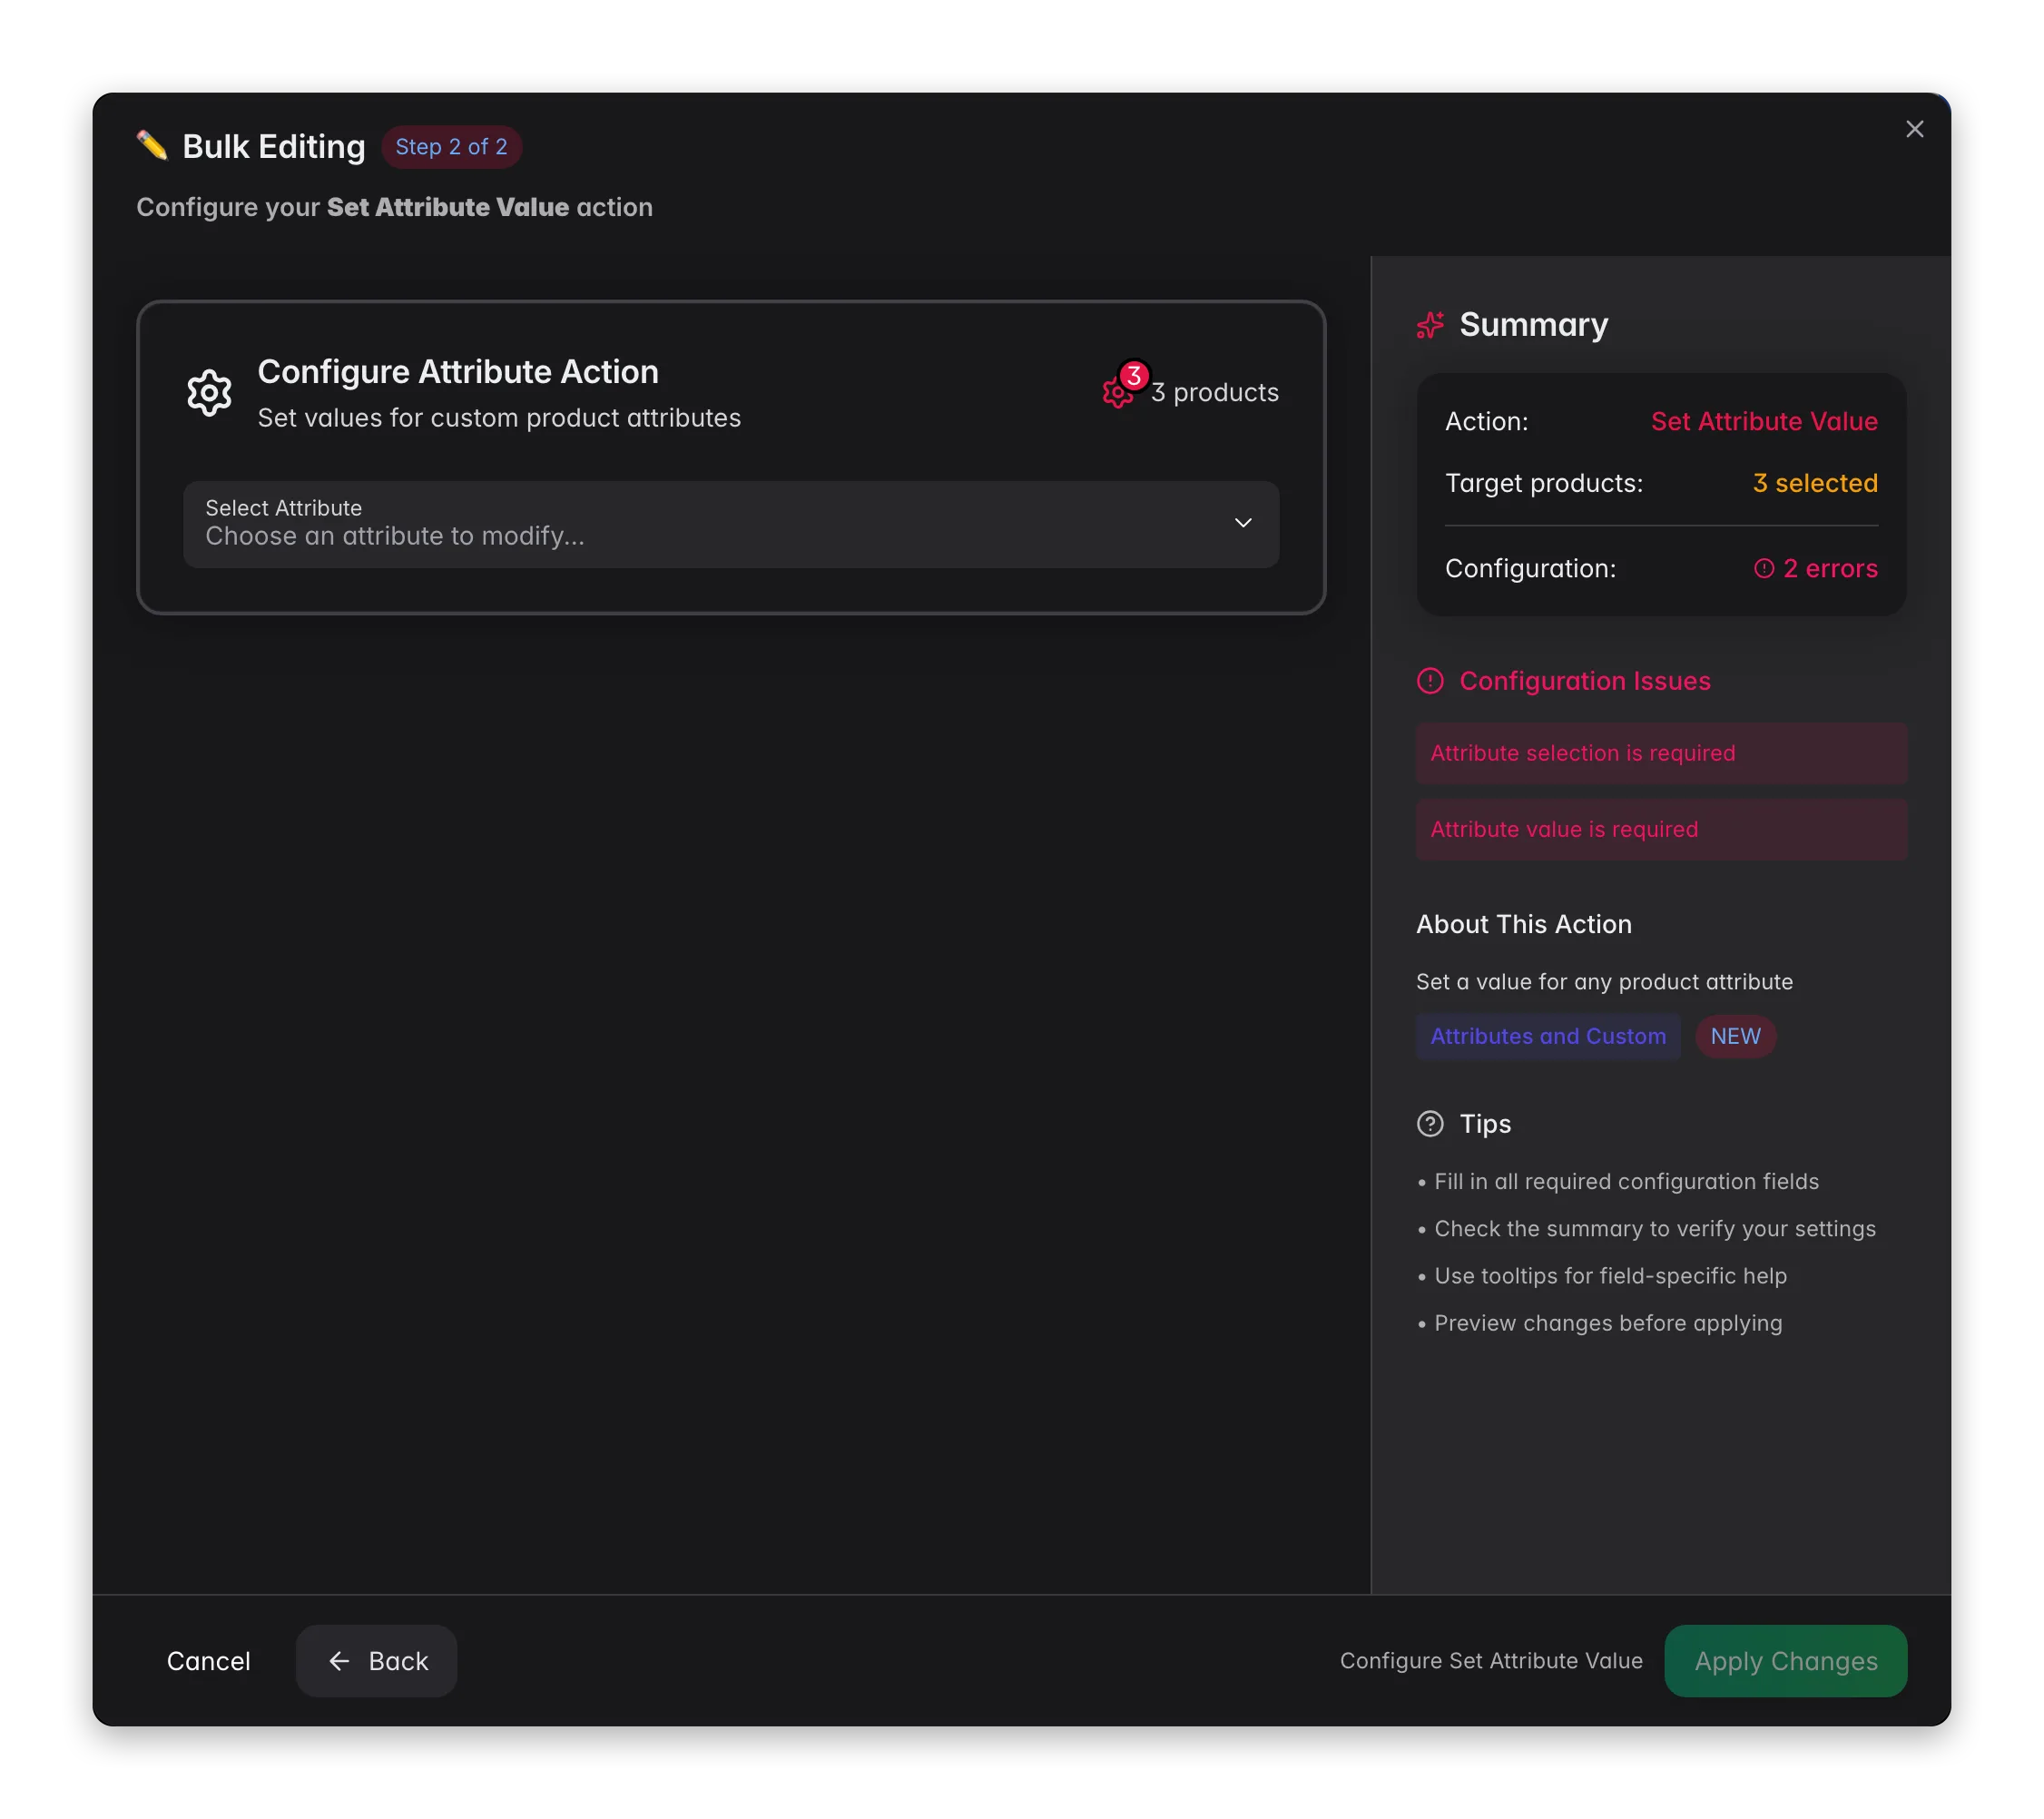Screen dimensions: 2044x1819
Task: Click the warning icon beside Configuration Issues
Action: pos(1430,681)
